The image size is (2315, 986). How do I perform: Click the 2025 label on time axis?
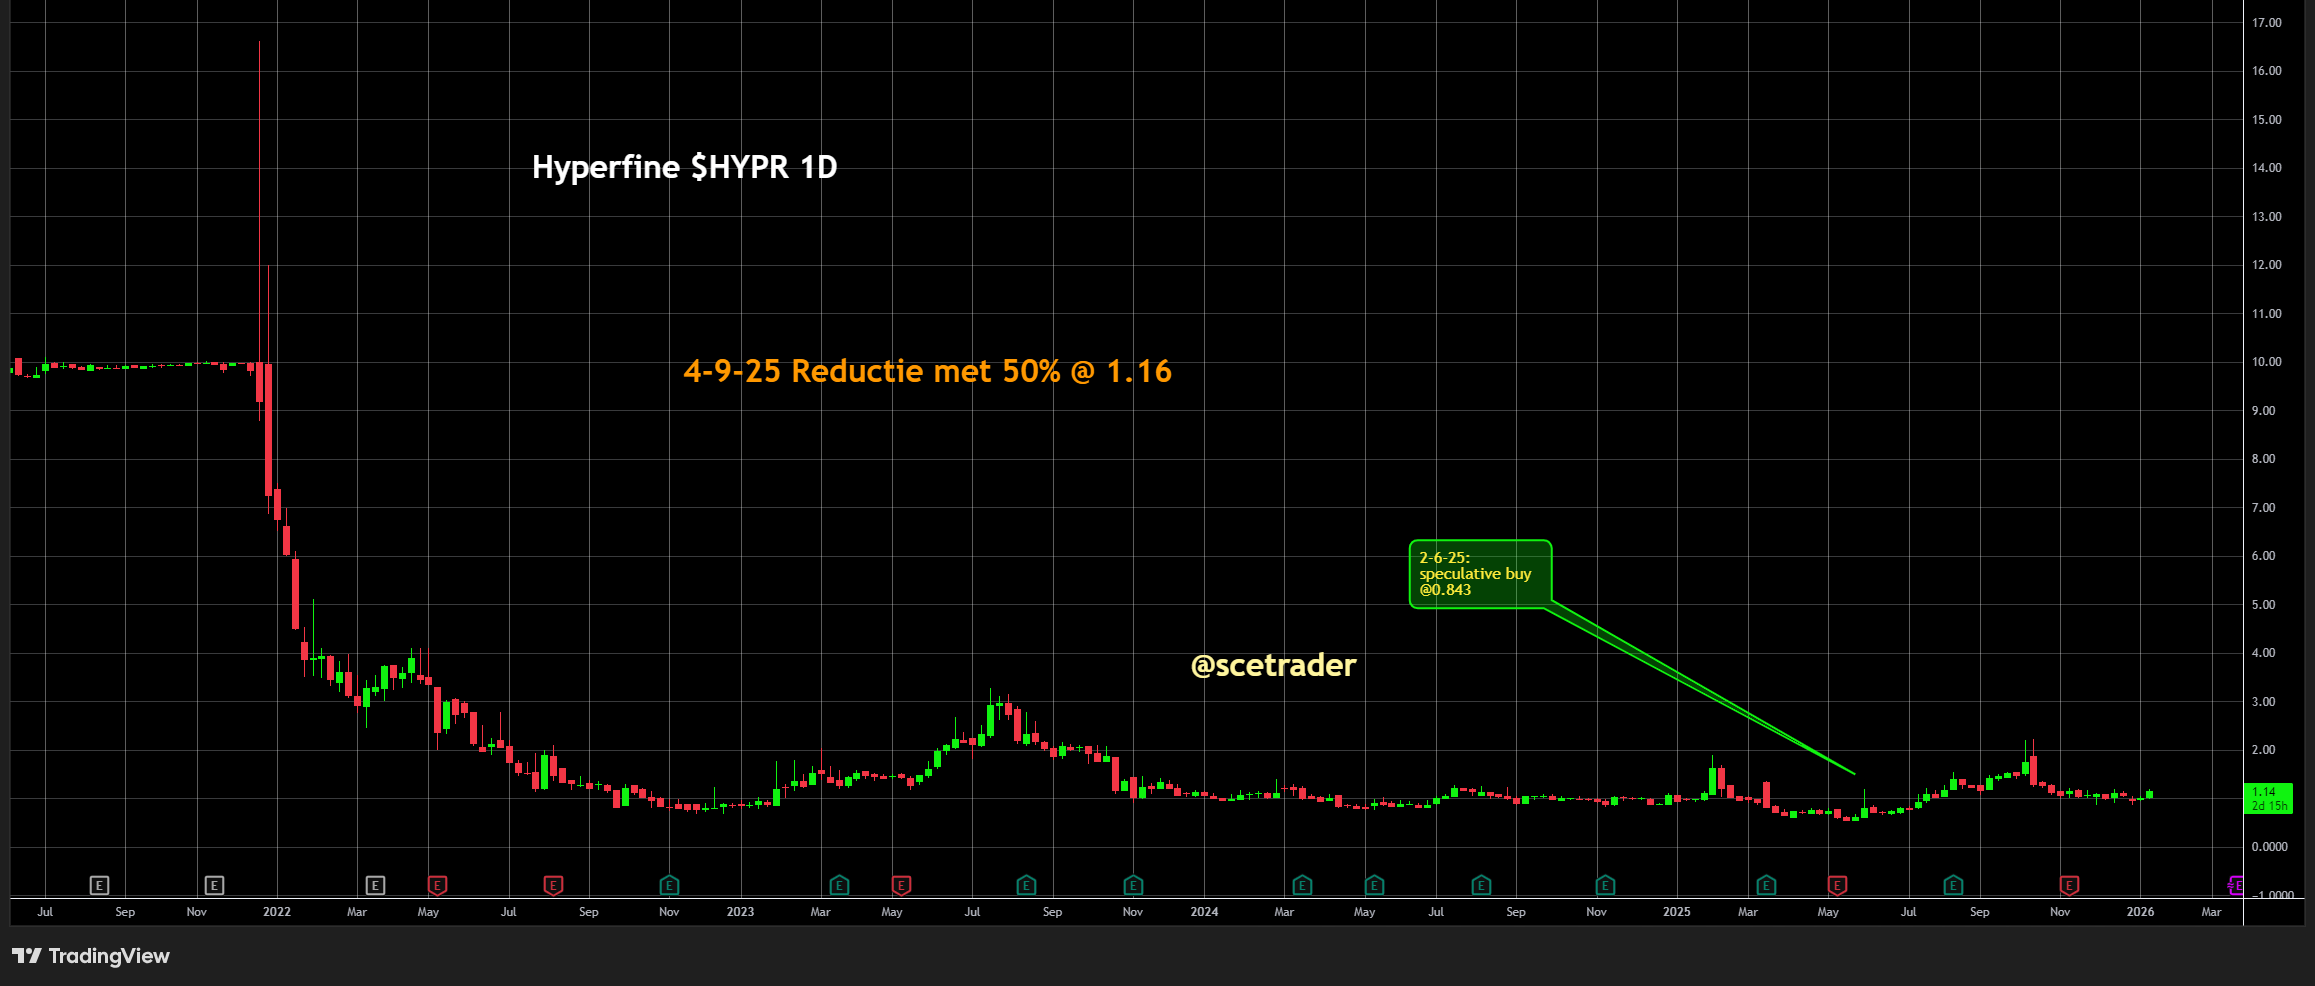tap(1677, 912)
